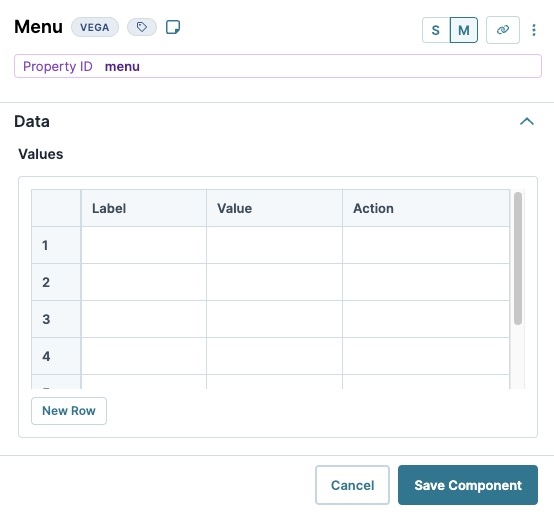Image resolution: width=554 pixels, height=522 pixels.
Task: Click the VEGA badge
Action: click(x=95, y=27)
